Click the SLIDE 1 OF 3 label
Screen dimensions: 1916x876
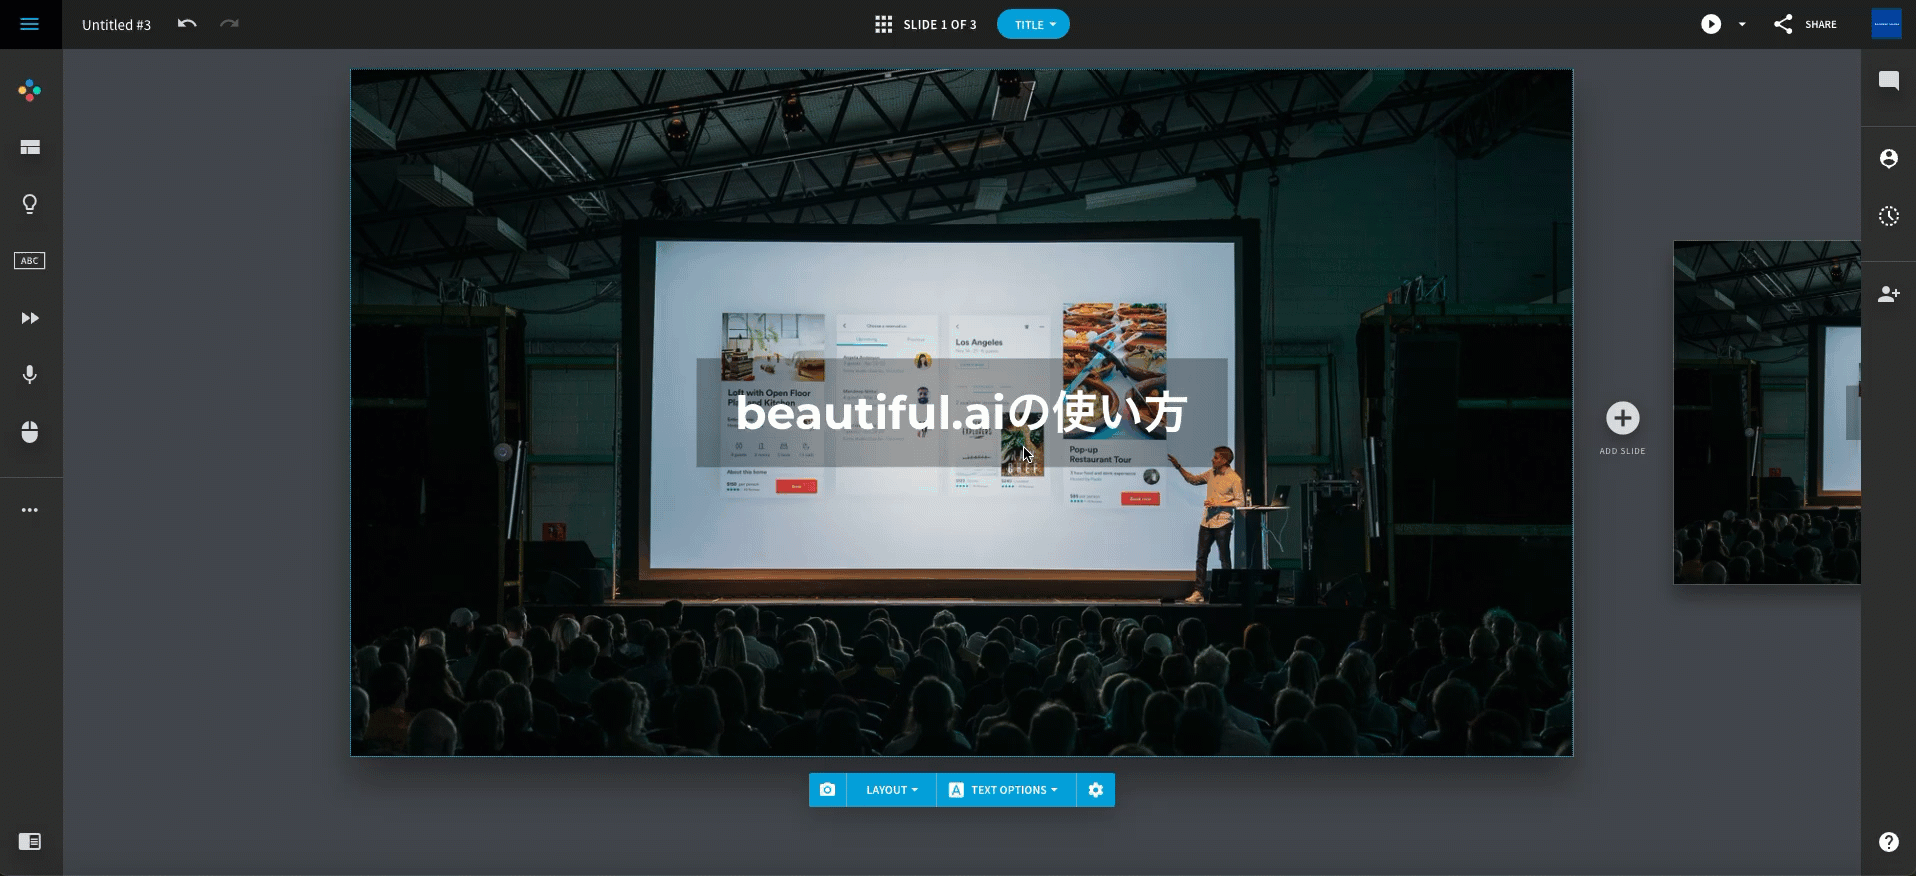tap(939, 25)
